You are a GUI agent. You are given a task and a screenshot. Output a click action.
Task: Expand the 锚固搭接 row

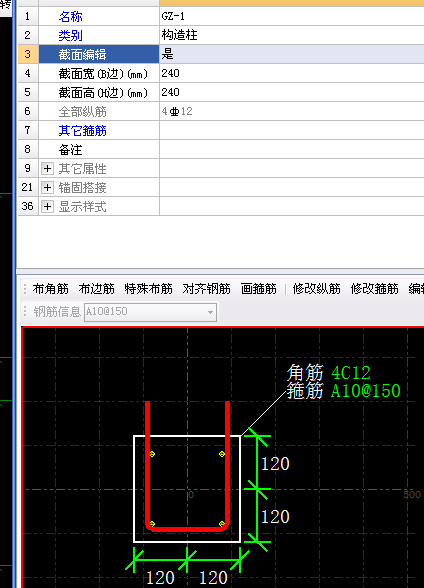click(47, 187)
